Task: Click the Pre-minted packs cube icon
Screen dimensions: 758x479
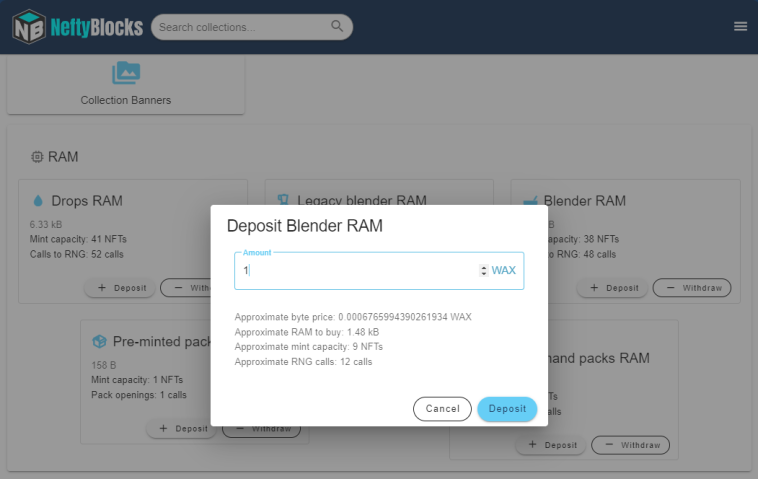Action: pos(99,341)
